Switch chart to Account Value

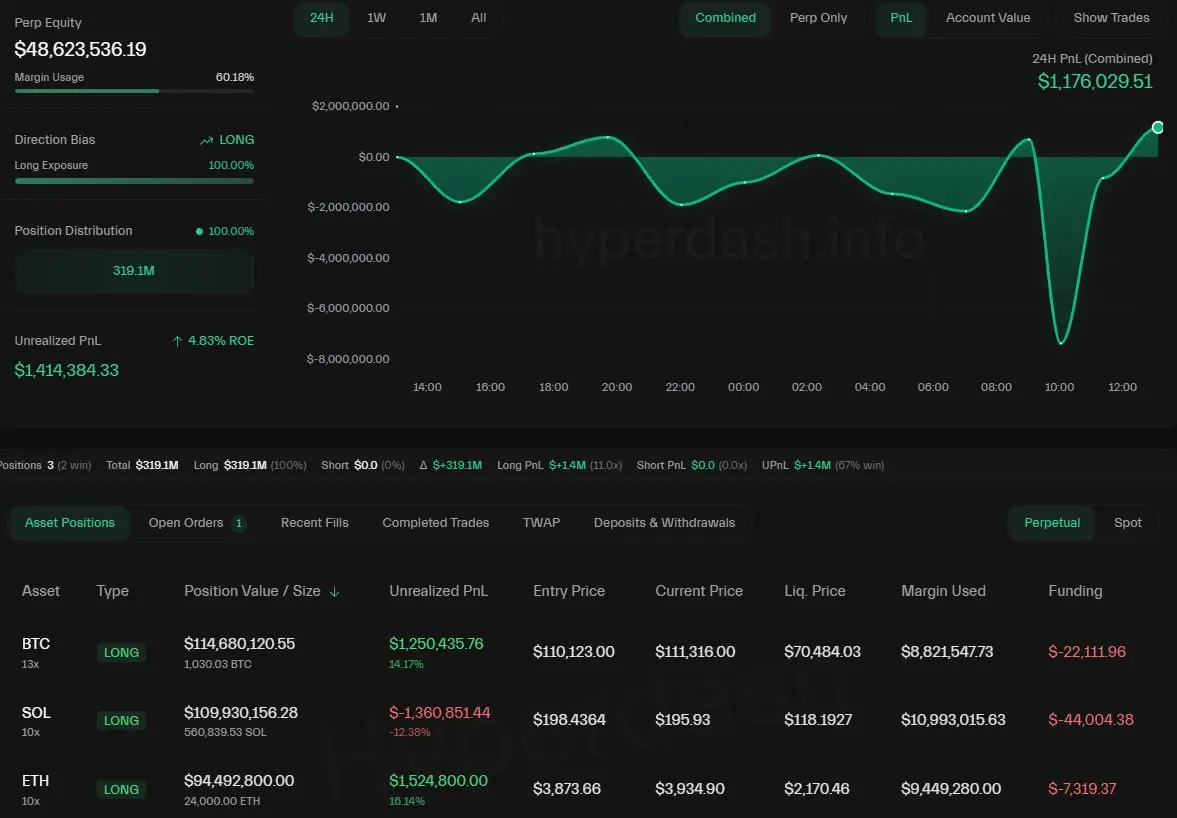(x=987, y=18)
